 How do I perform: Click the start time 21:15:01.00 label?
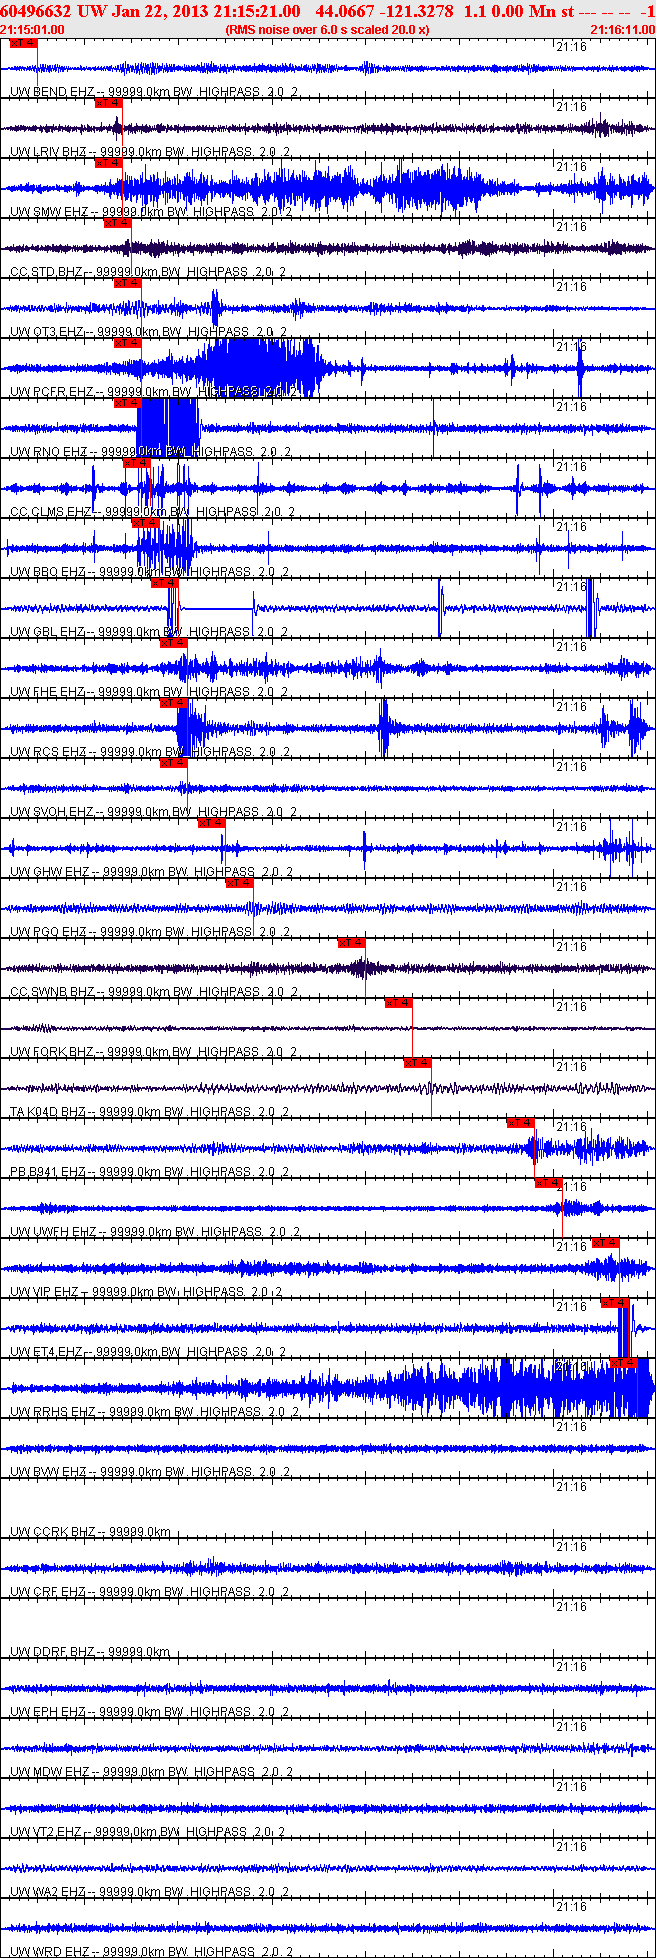[33, 29]
